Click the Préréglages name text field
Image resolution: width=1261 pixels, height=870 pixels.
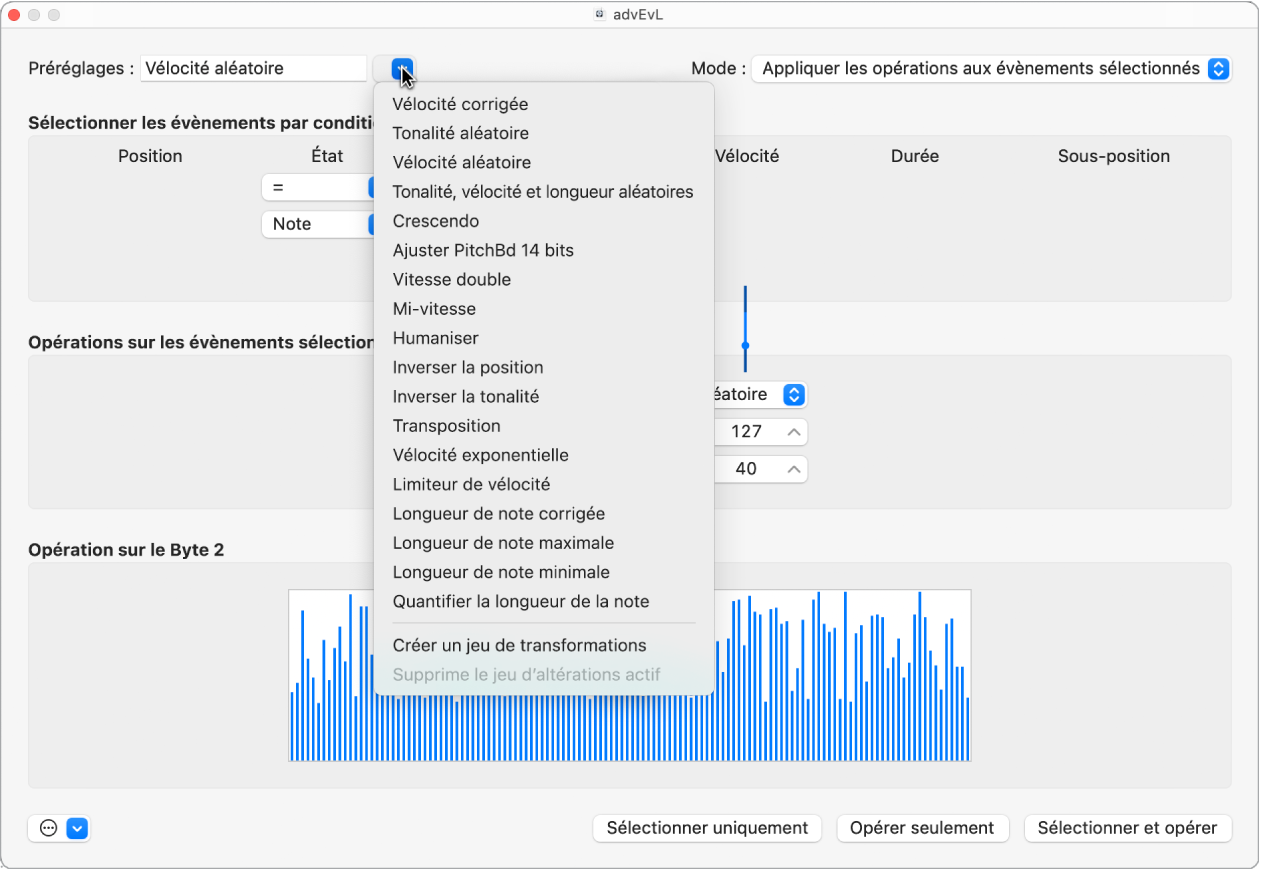coord(254,69)
